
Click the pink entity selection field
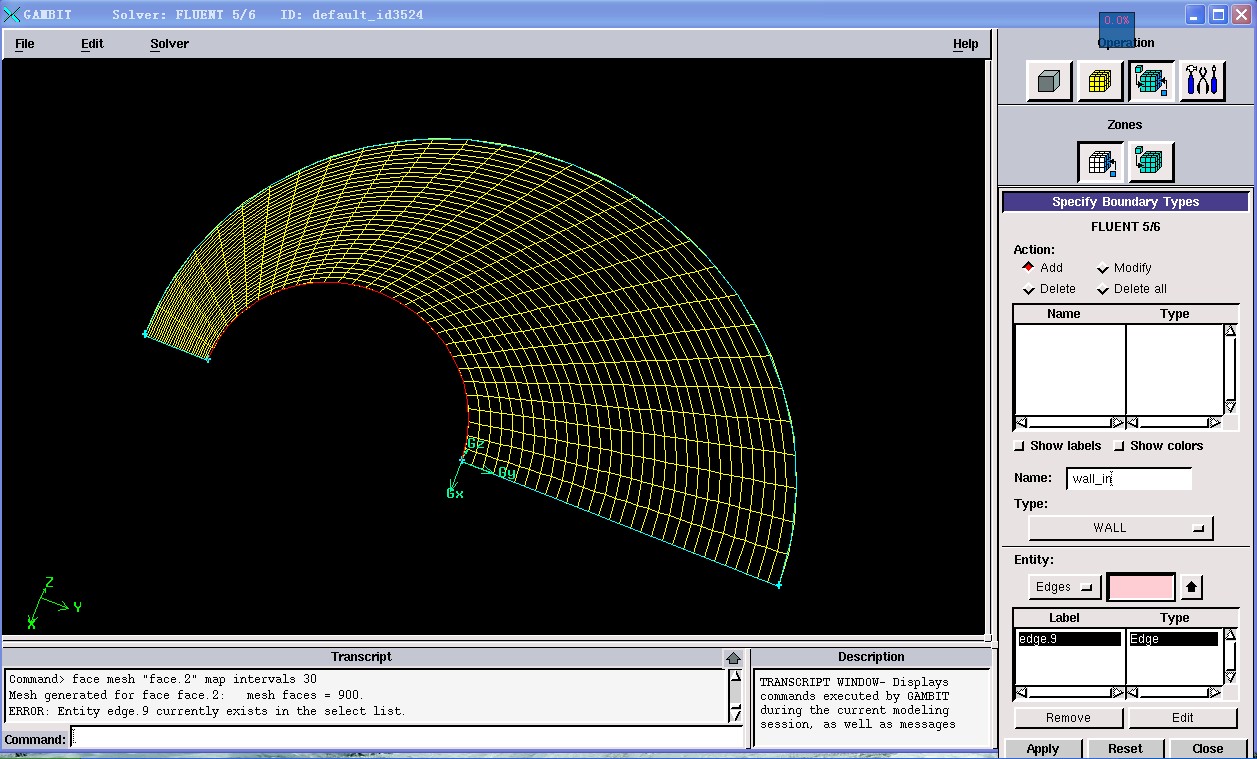(1141, 587)
